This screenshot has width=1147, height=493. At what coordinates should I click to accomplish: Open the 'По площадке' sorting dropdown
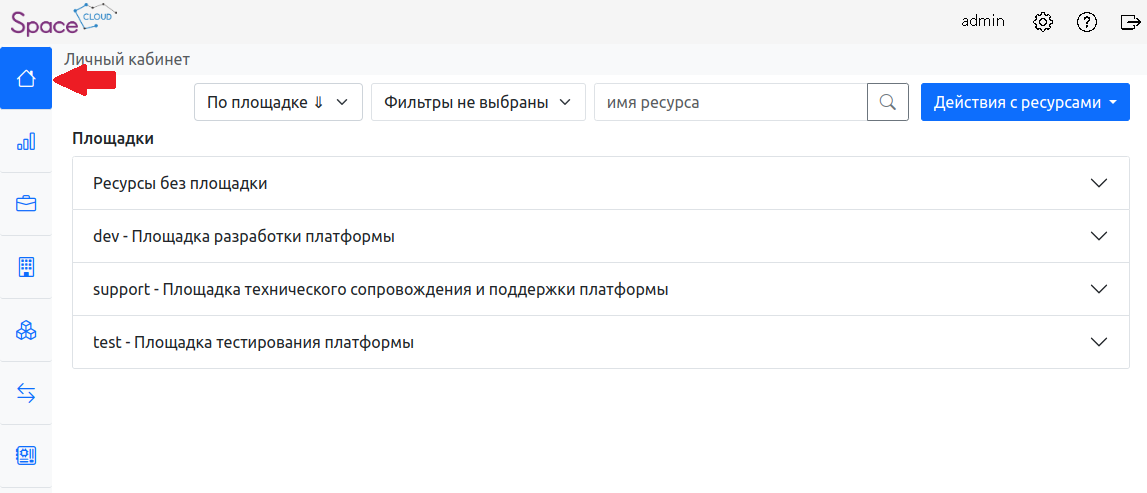[x=277, y=102]
